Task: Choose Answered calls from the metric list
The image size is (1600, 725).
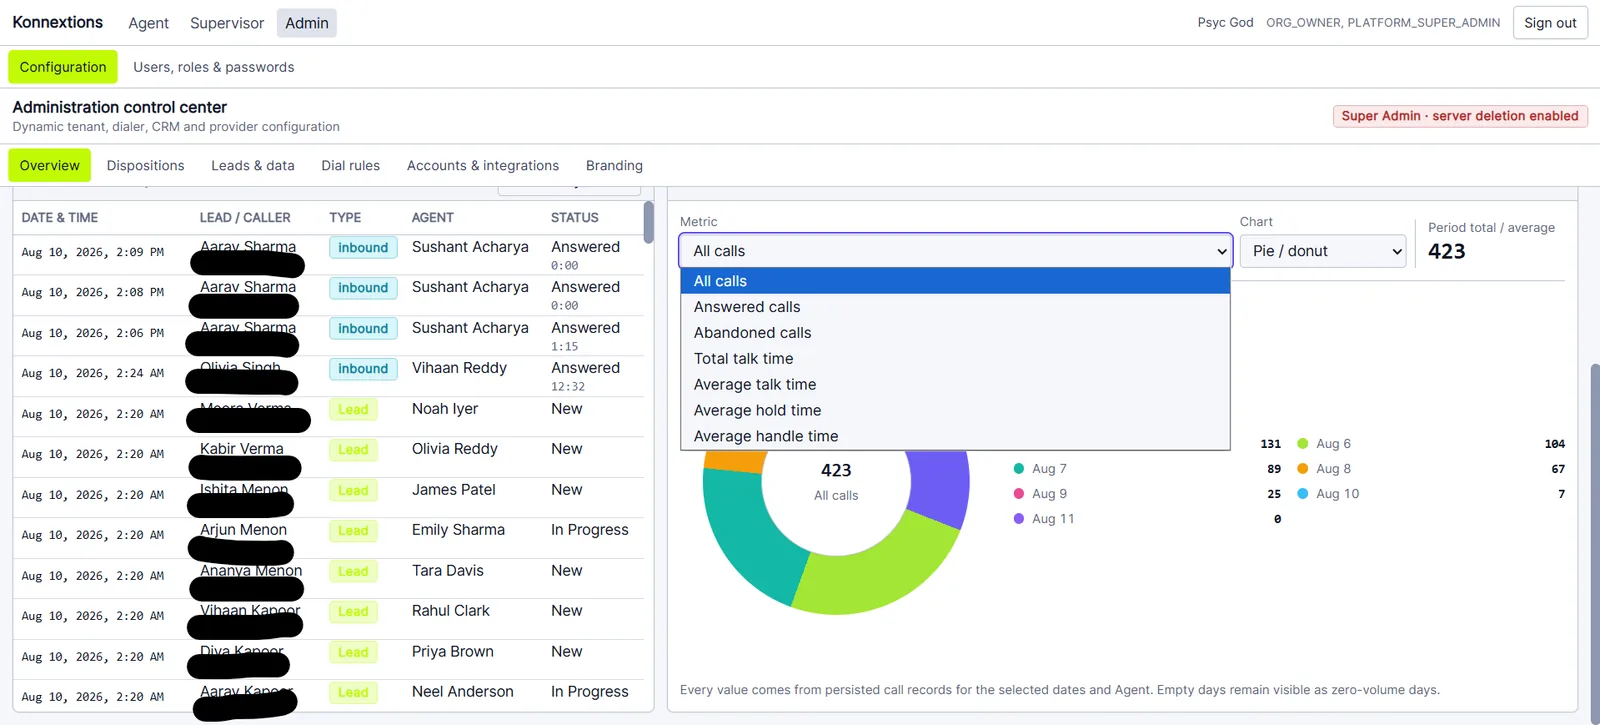Action: click(955, 307)
